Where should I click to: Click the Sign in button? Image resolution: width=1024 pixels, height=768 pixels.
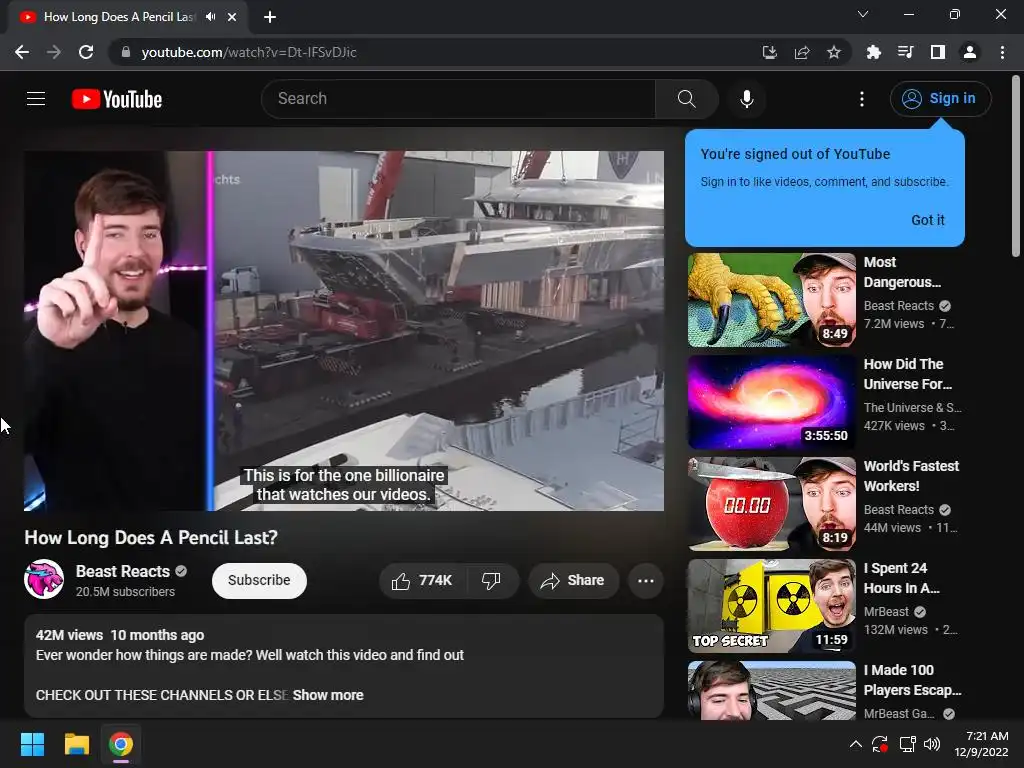(940, 99)
